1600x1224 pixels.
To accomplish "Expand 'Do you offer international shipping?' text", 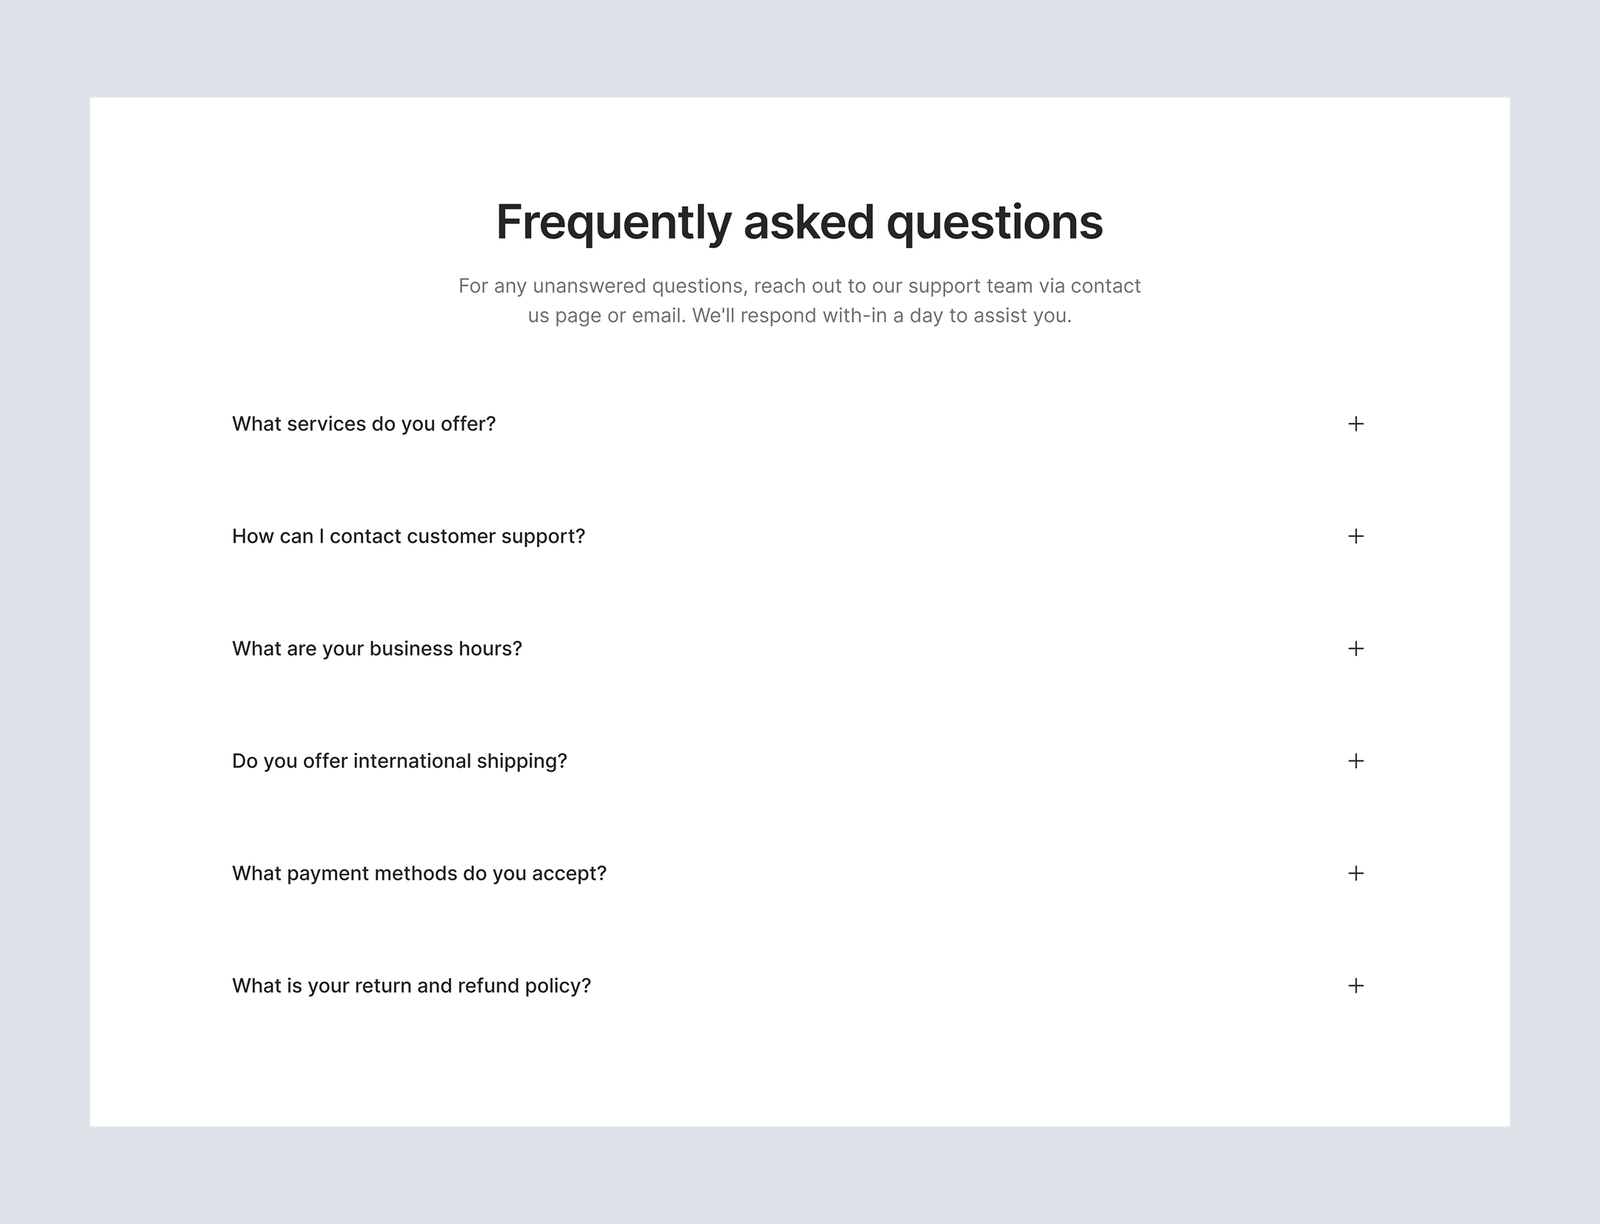I will (x=399, y=761).
